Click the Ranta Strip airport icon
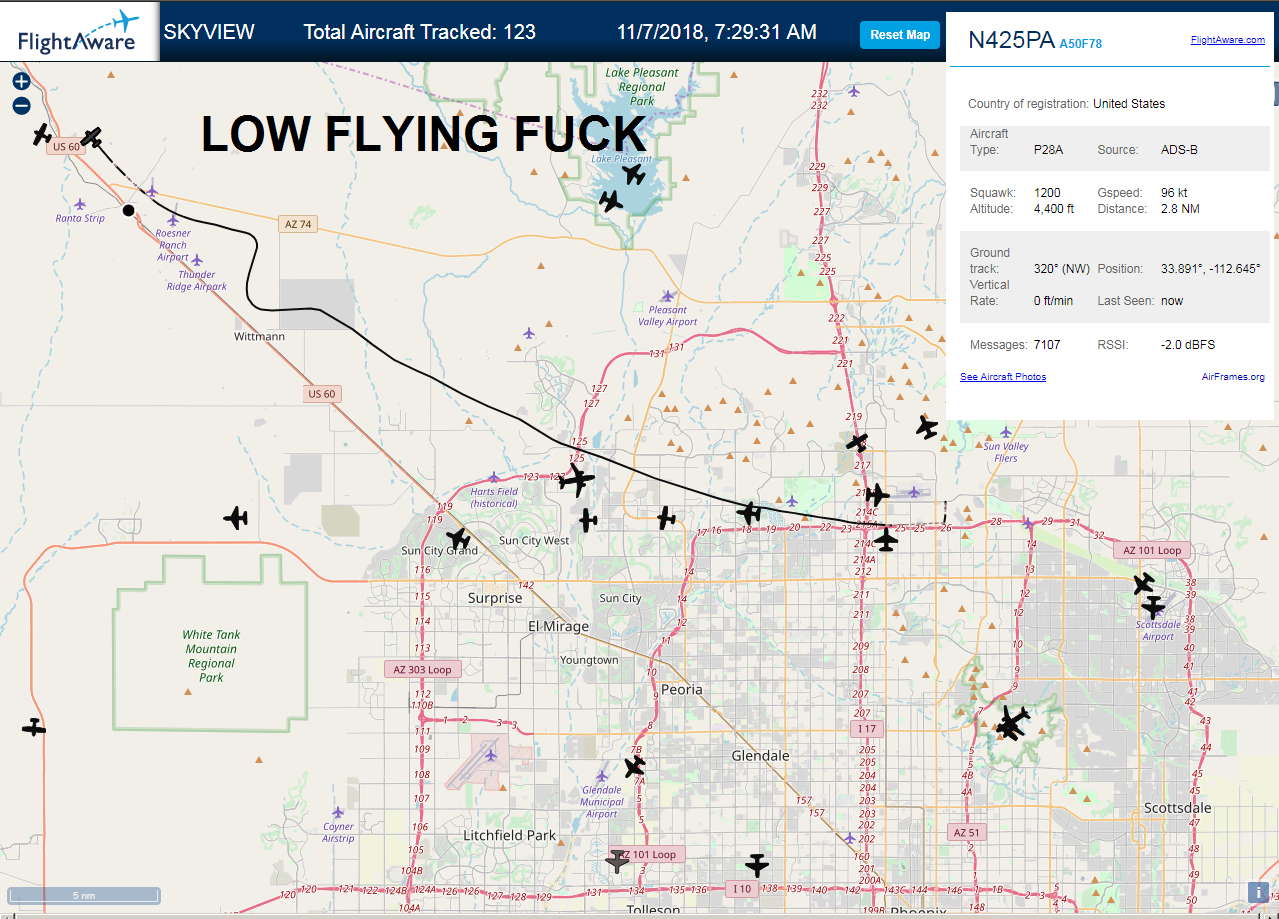This screenshot has height=919, width=1279. (80, 204)
